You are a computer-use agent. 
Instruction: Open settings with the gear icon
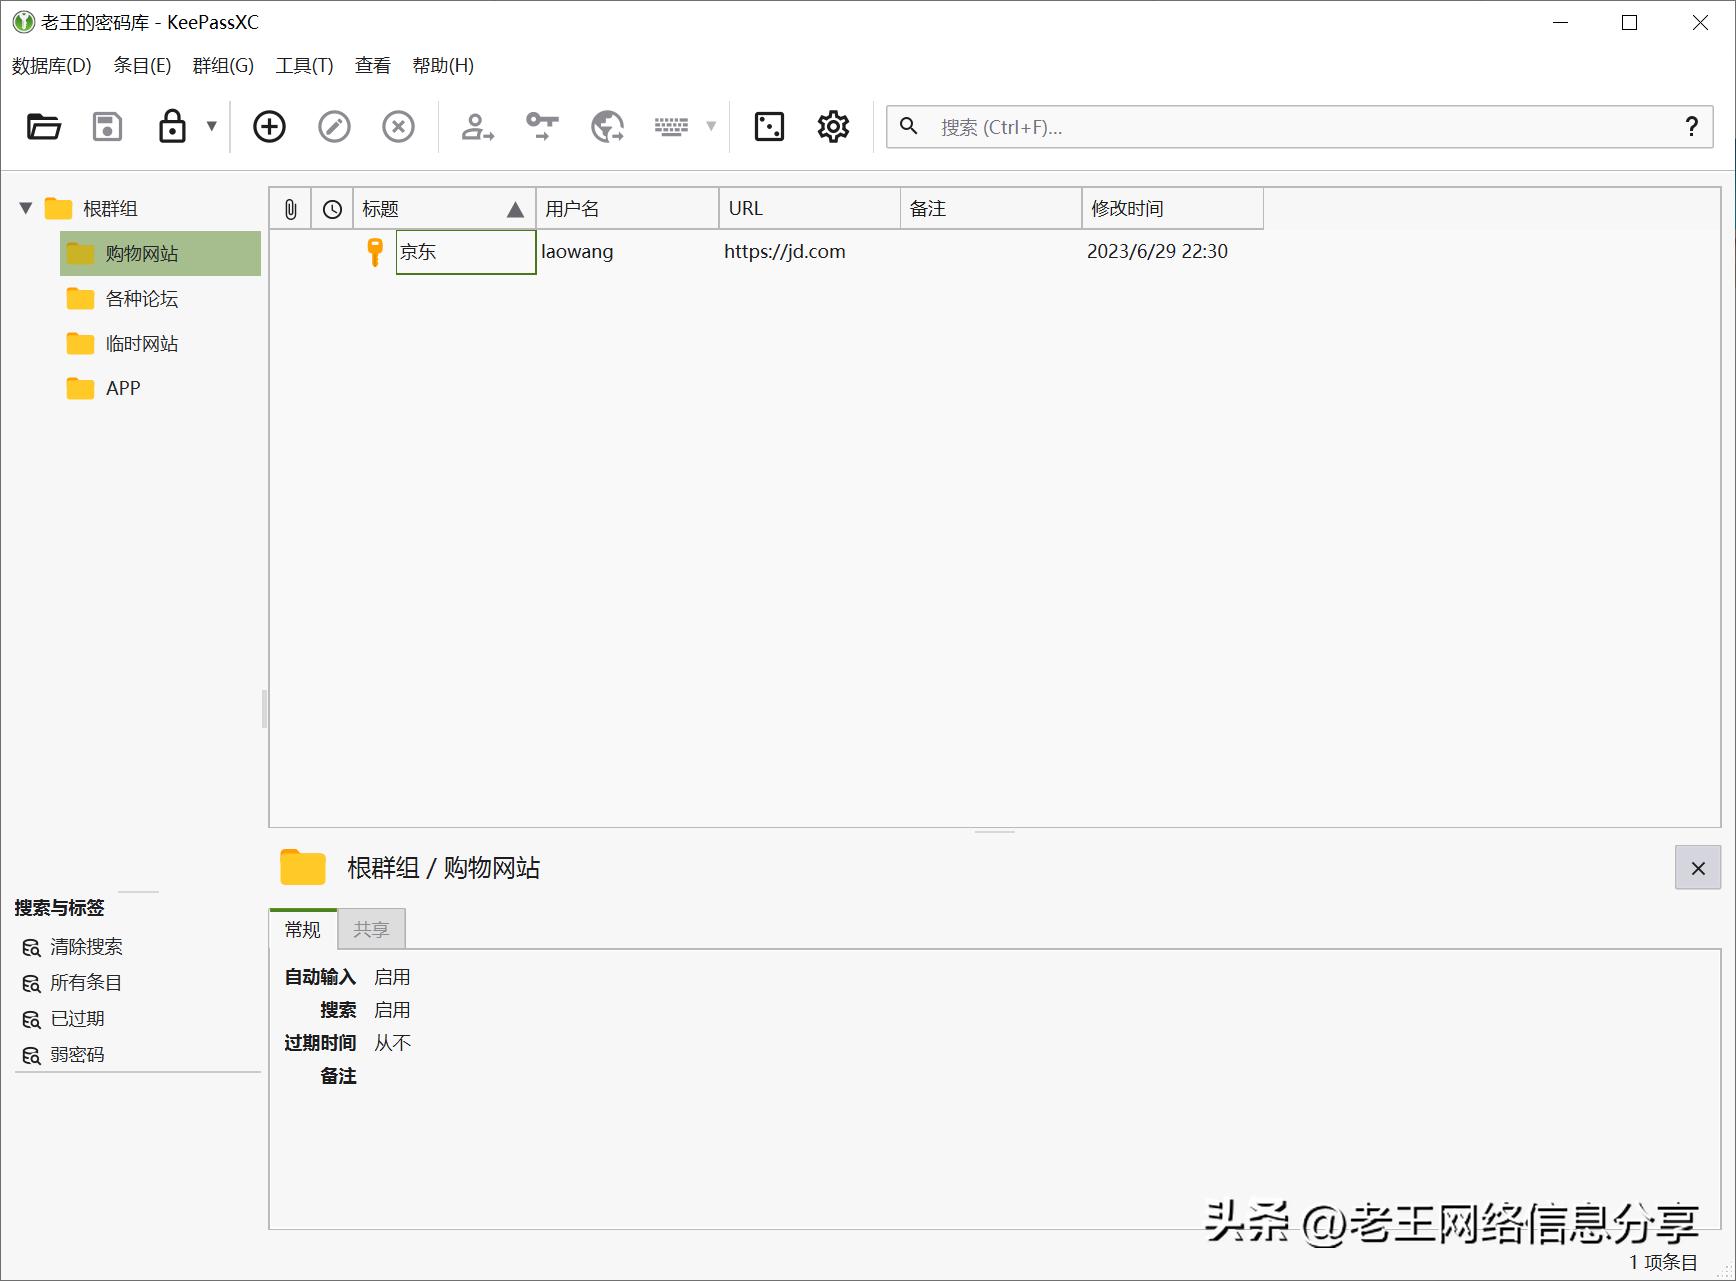point(833,127)
